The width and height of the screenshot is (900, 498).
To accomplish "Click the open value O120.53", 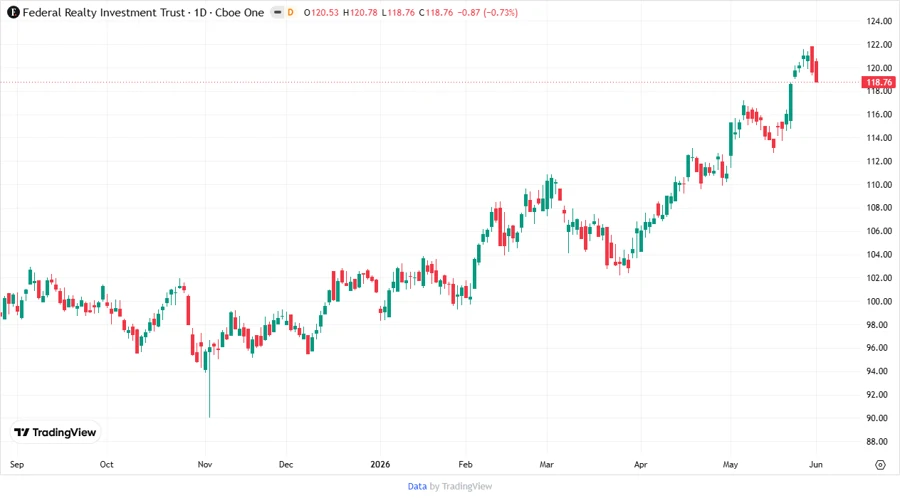I will (321, 13).
